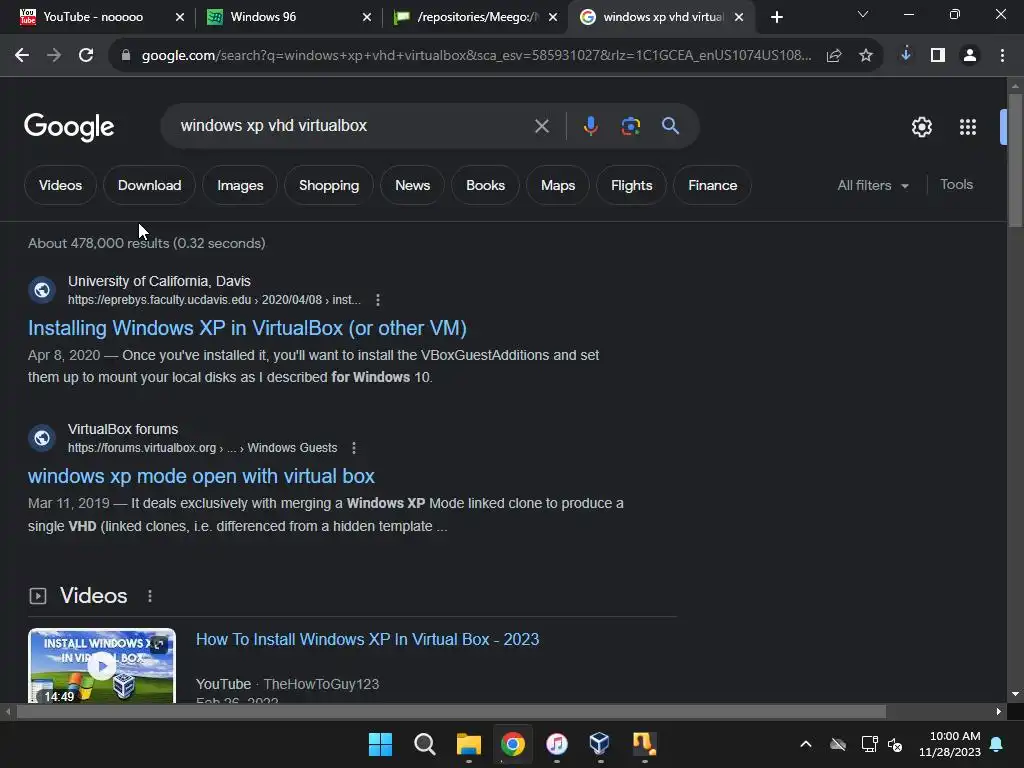Open the notification bell in the tray

[x=997, y=744]
